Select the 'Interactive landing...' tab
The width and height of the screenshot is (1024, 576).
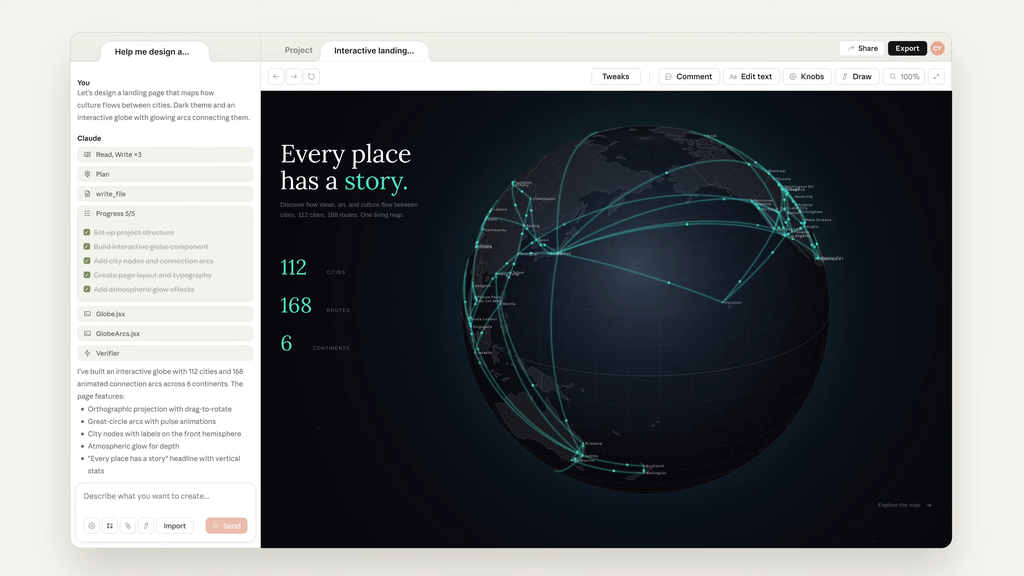[x=374, y=50]
